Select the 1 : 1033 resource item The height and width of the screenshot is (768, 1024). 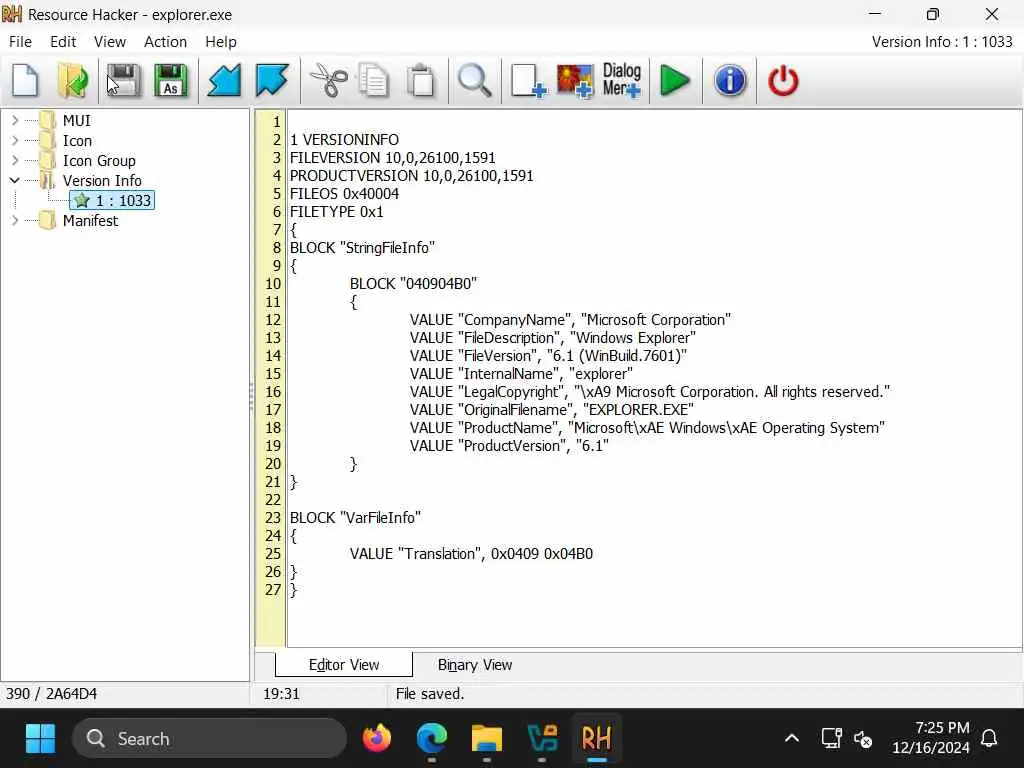point(112,200)
